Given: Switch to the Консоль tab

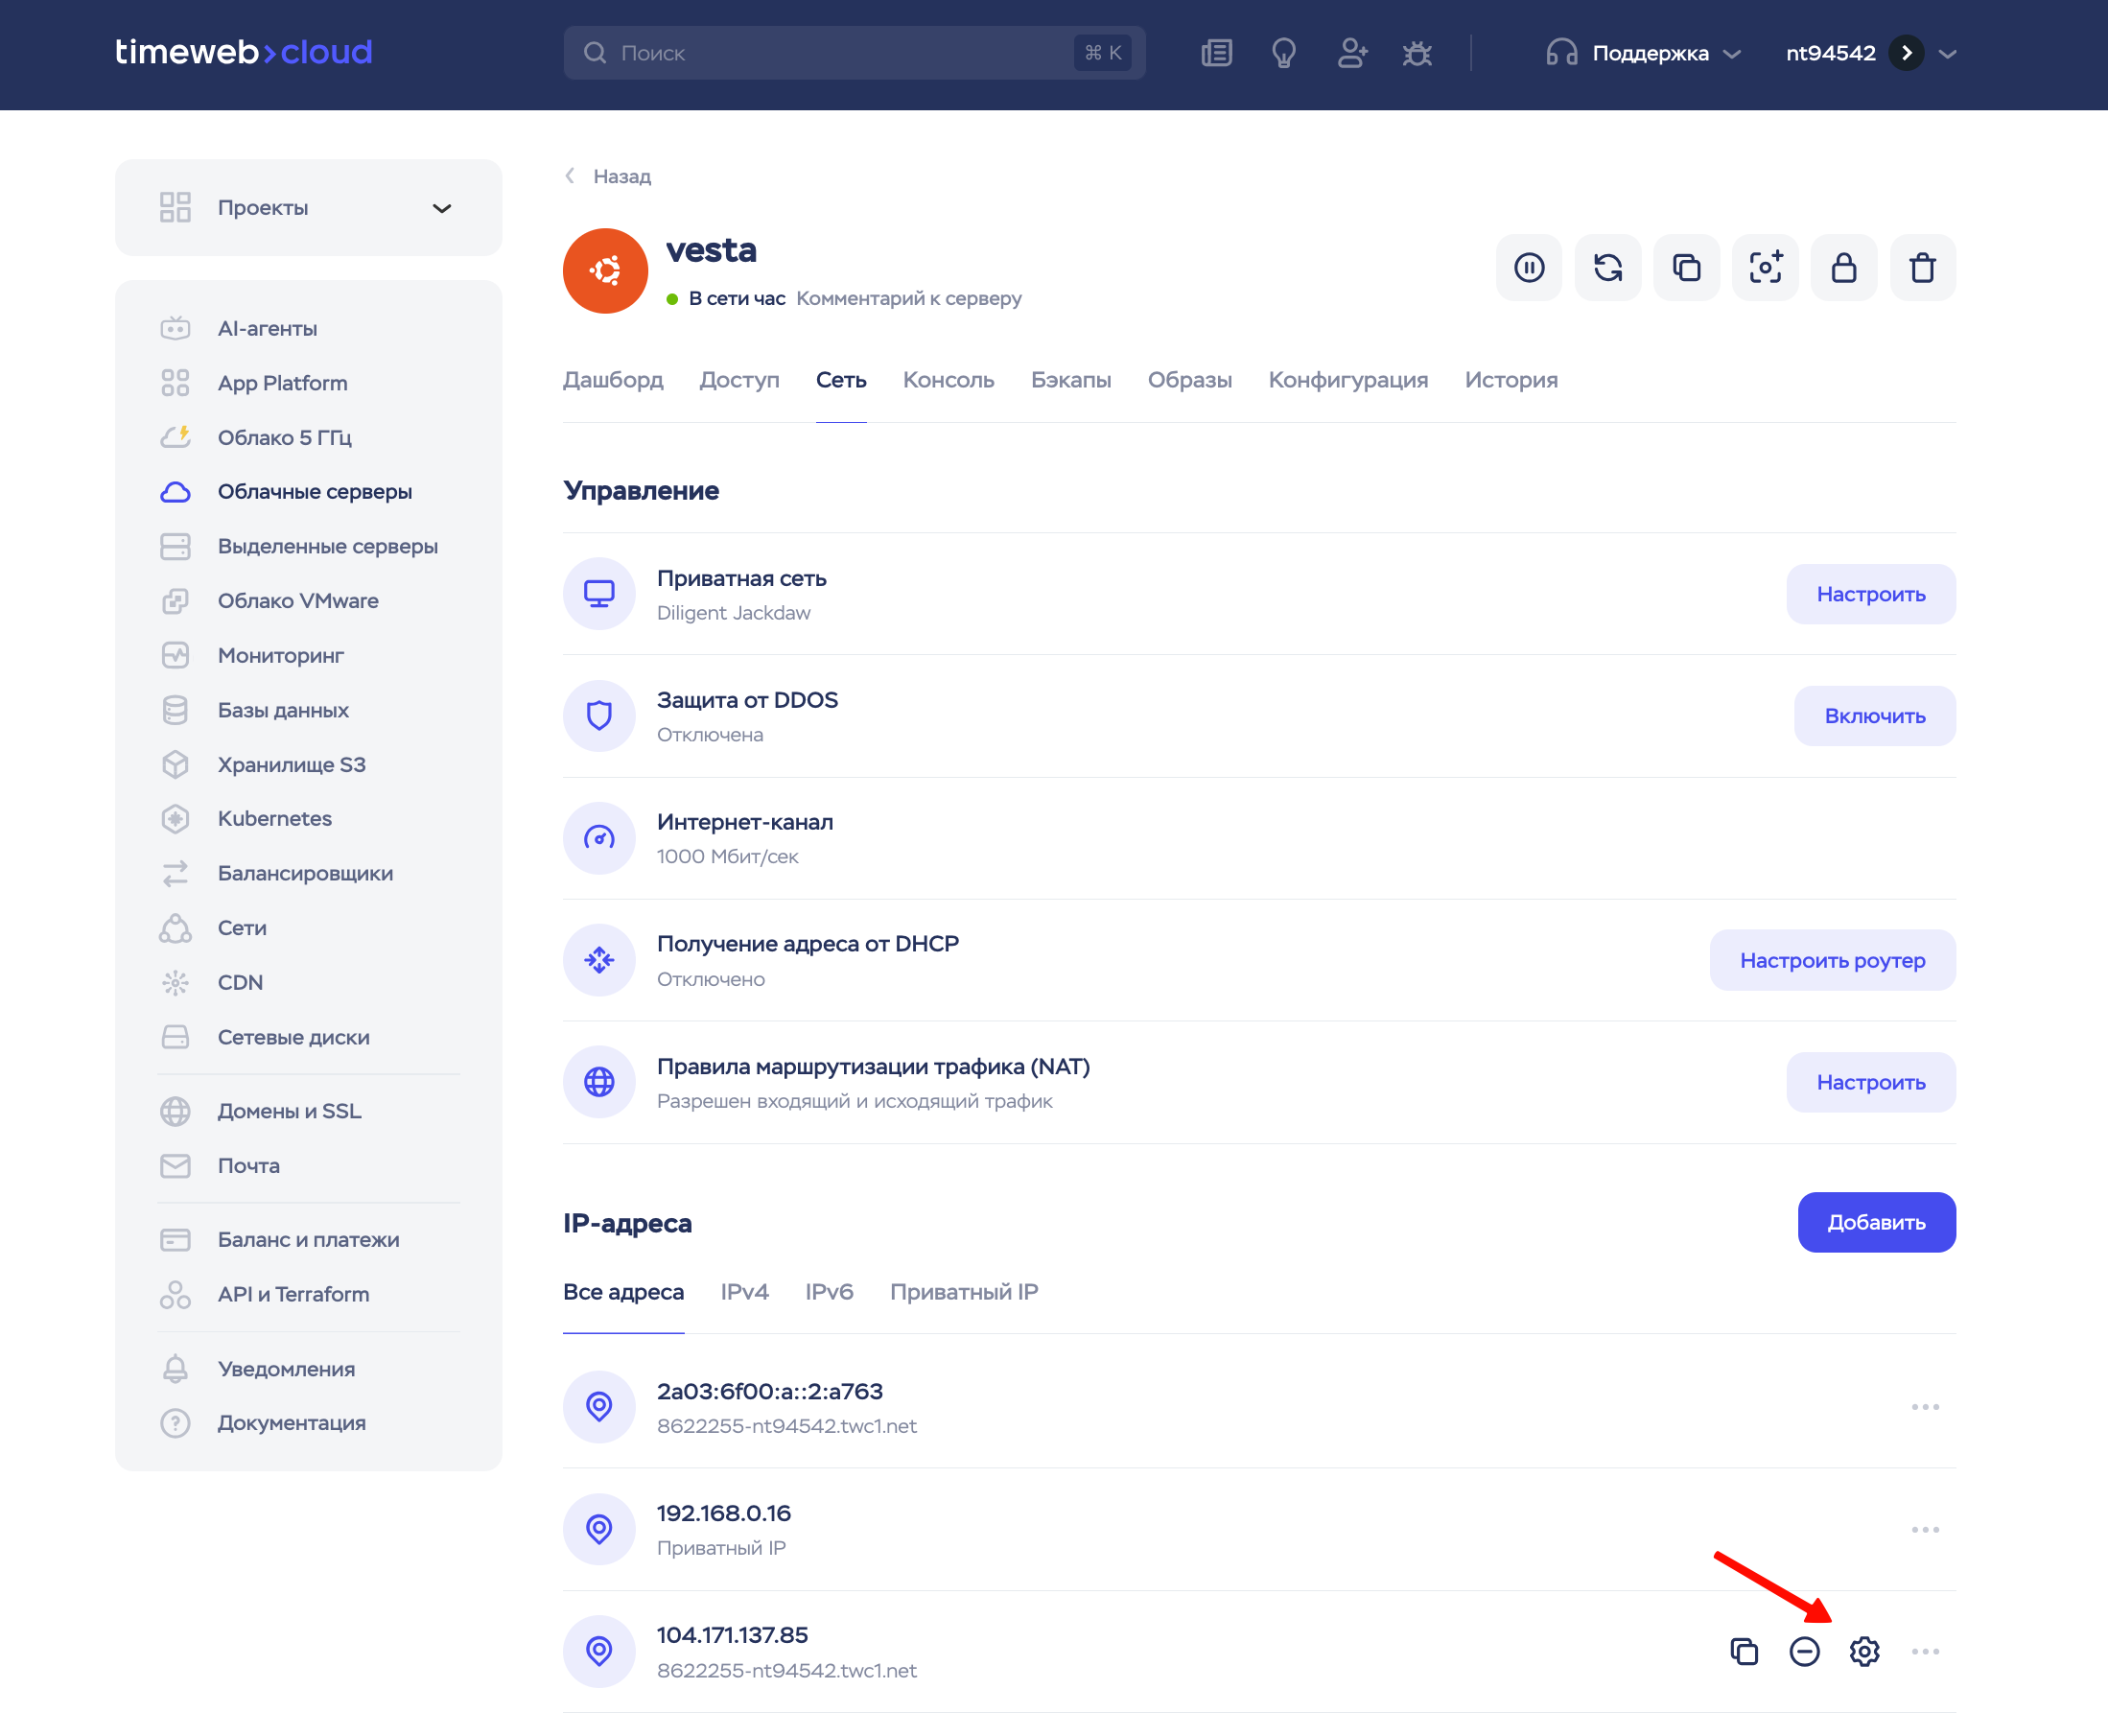Looking at the screenshot, I should pos(948,380).
